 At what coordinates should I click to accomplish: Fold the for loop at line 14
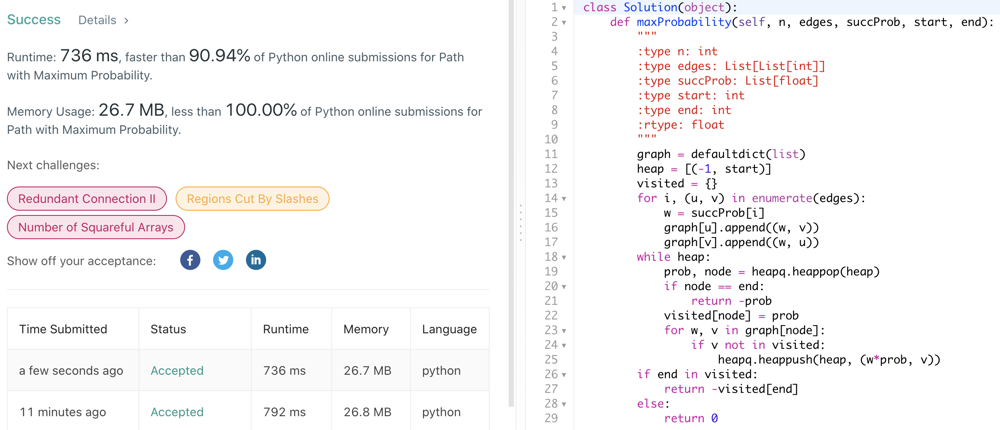pos(564,199)
